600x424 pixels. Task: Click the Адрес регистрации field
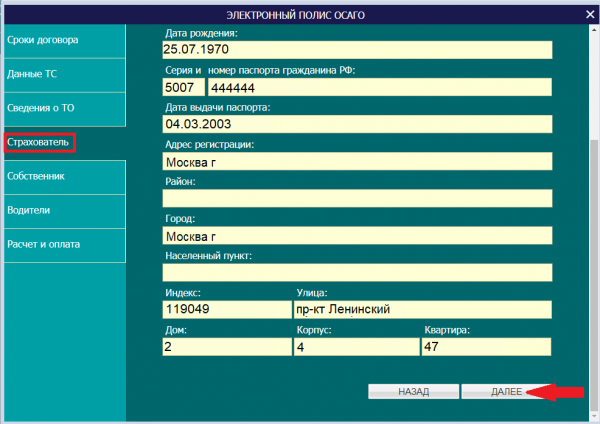pyautogui.click(x=357, y=161)
